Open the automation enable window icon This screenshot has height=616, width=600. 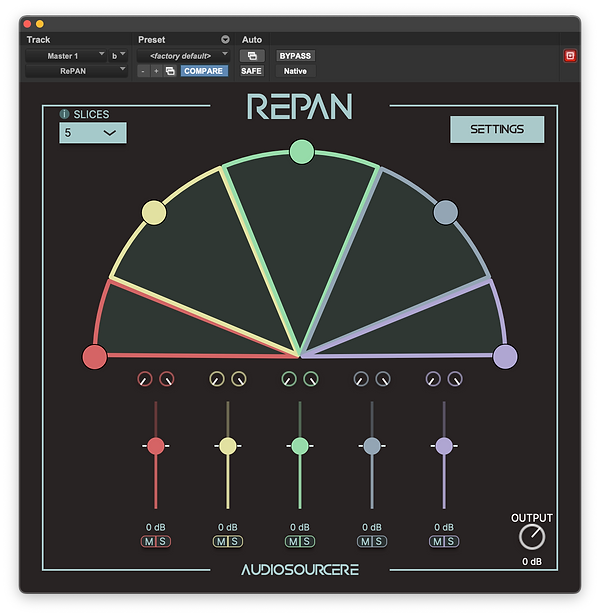pyautogui.click(x=252, y=56)
